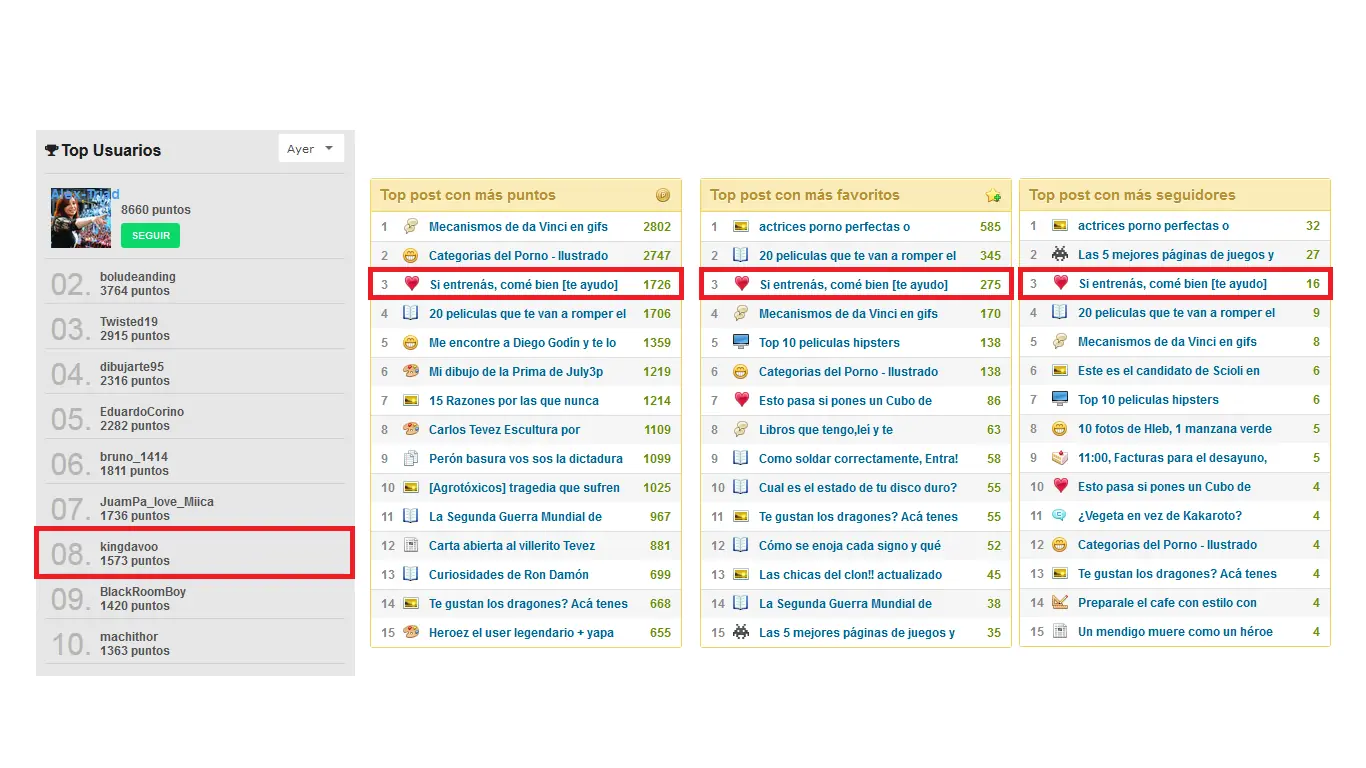Viewport: 1366px width, 768px height.
Task: Click the smiley icon beside '10 fotos de Hleb, 1 manzana verde'
Action: pyautogui.click(x=1059, y=429)
